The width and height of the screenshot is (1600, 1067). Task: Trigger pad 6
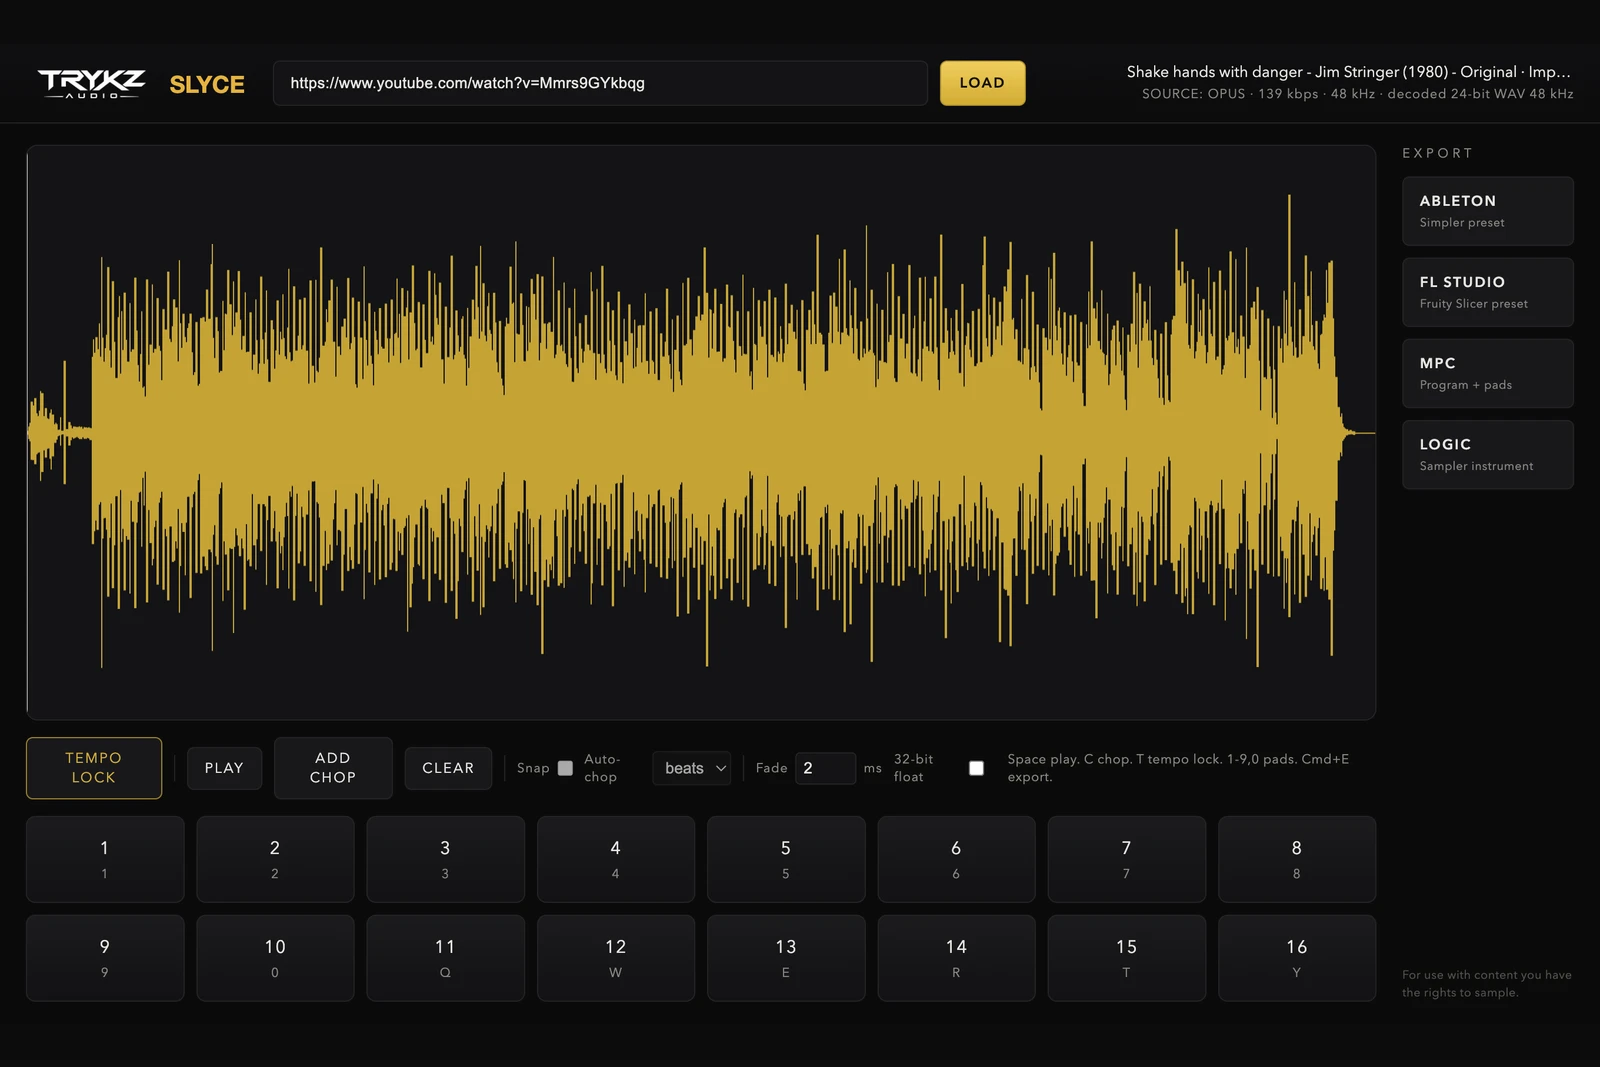[956, 859]
